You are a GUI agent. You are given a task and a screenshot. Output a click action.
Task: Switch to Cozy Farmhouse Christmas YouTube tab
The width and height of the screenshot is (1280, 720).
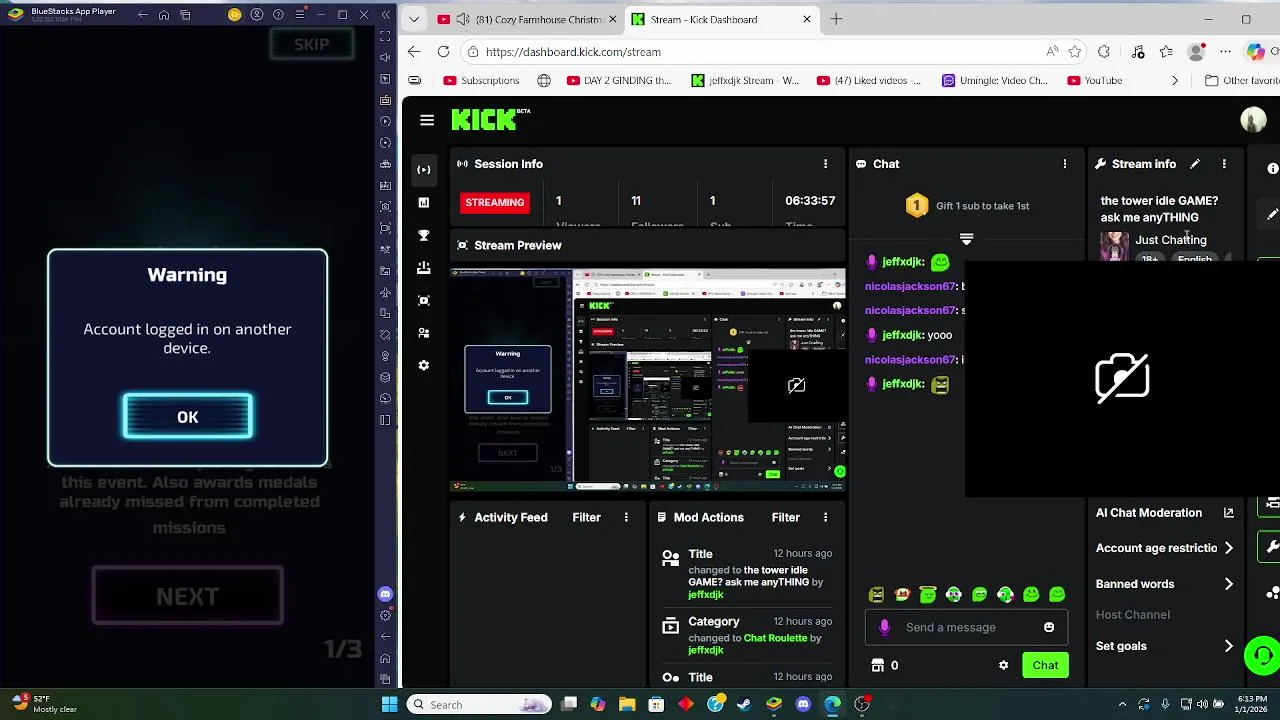pos(529,19)
